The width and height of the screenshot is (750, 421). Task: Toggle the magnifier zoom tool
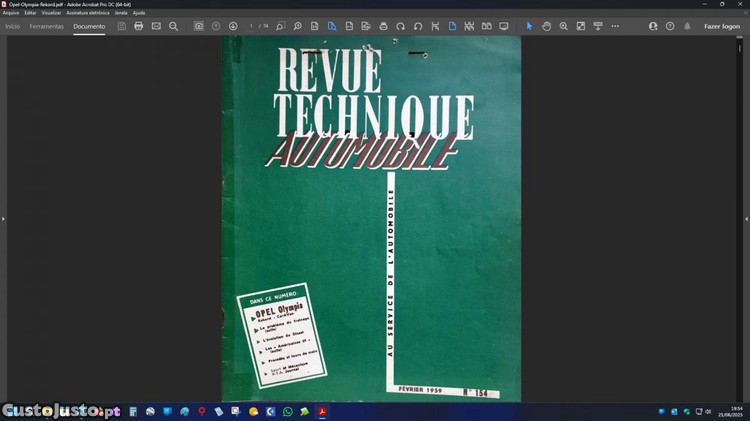pos(563,26)
